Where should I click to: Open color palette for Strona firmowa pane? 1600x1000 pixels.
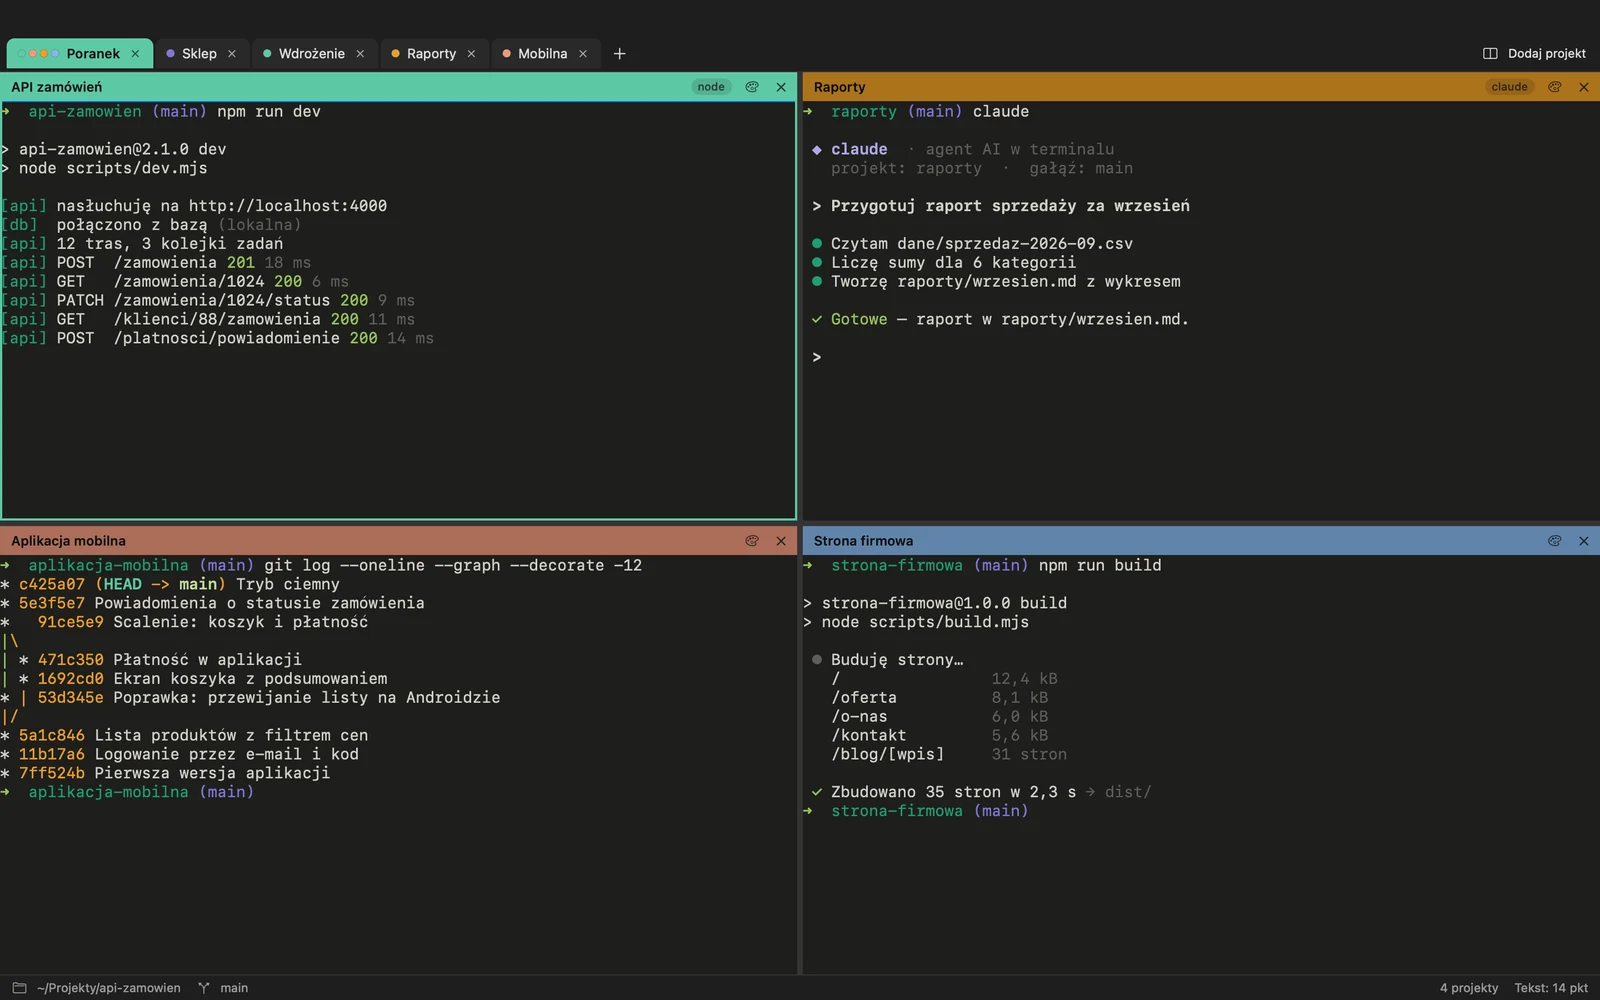point(1555,541)
